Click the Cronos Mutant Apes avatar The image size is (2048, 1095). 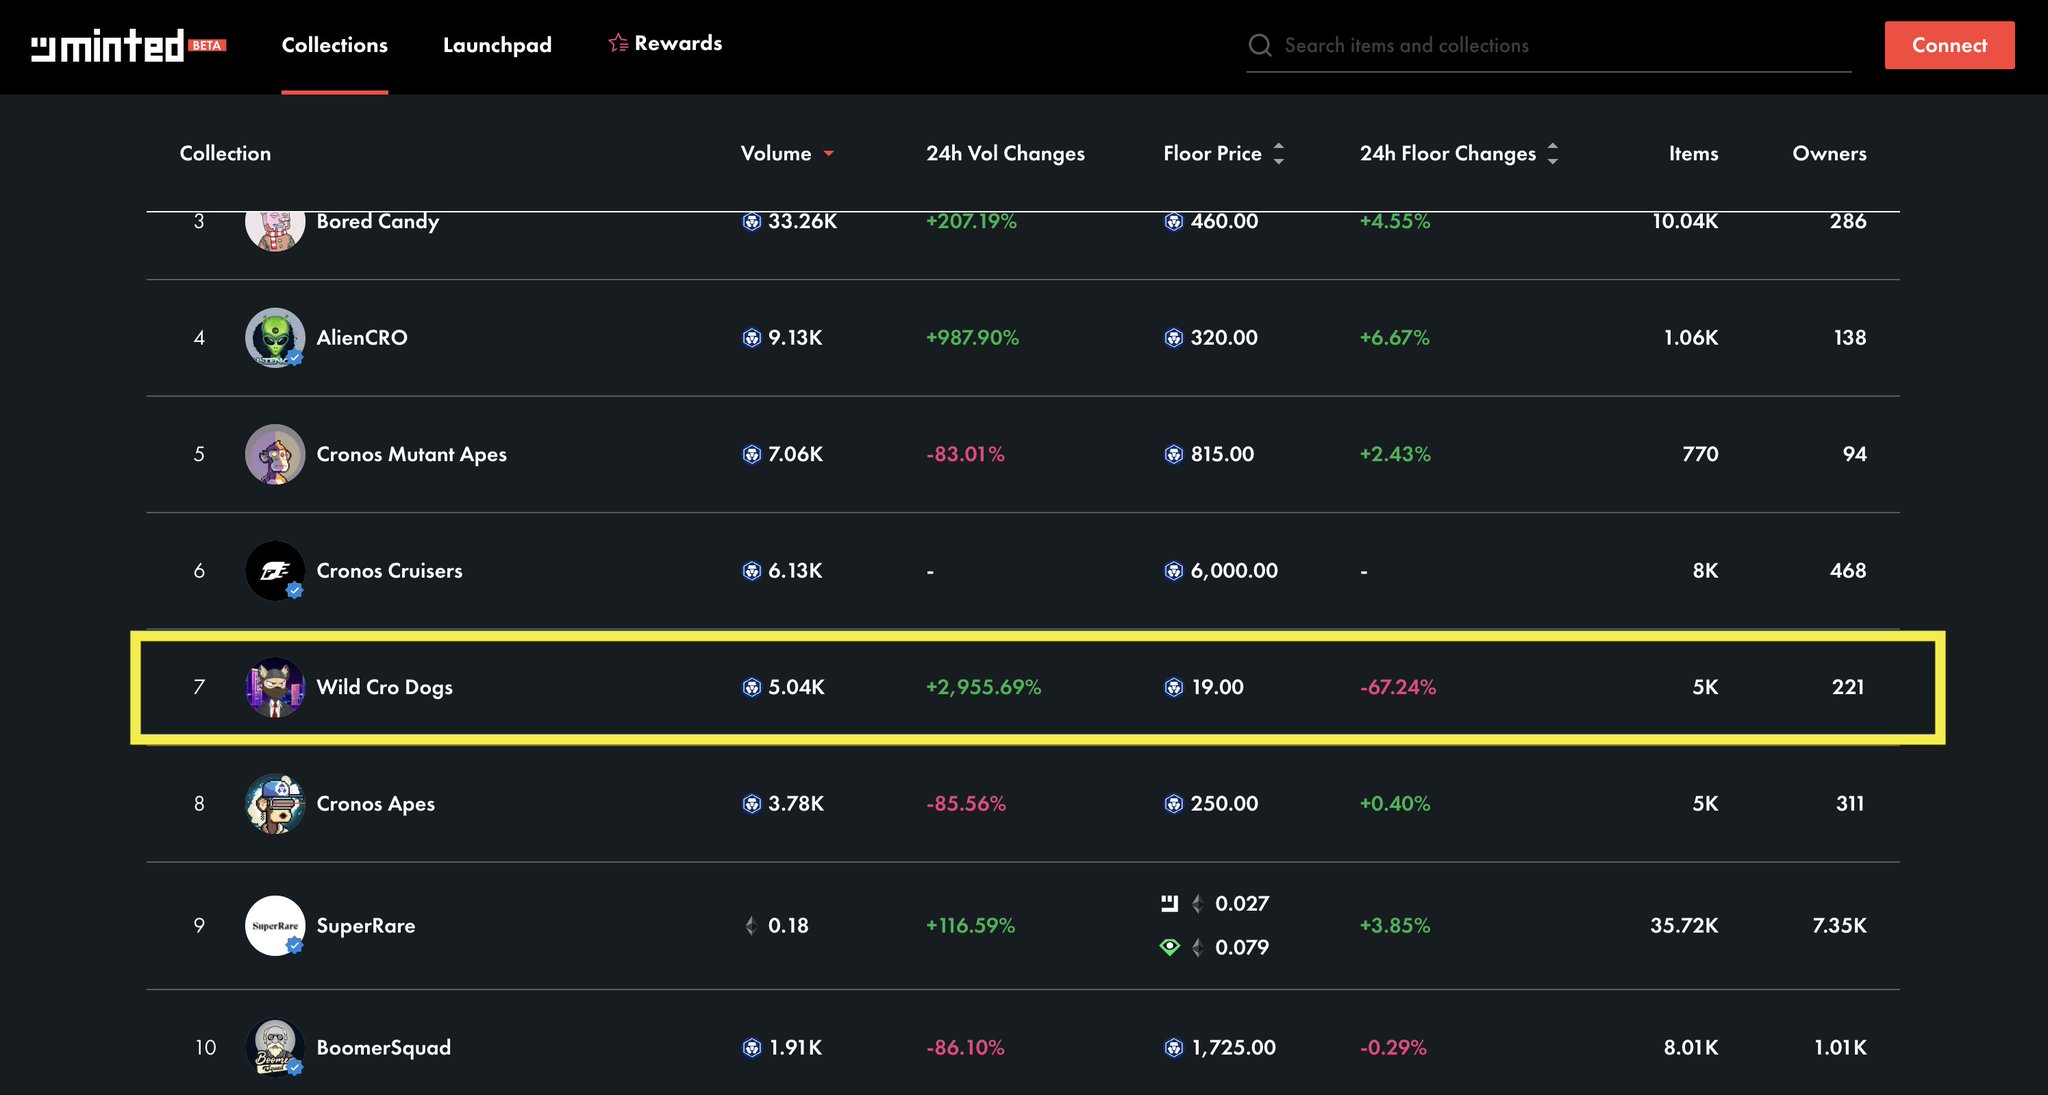(x=274, y=454)
